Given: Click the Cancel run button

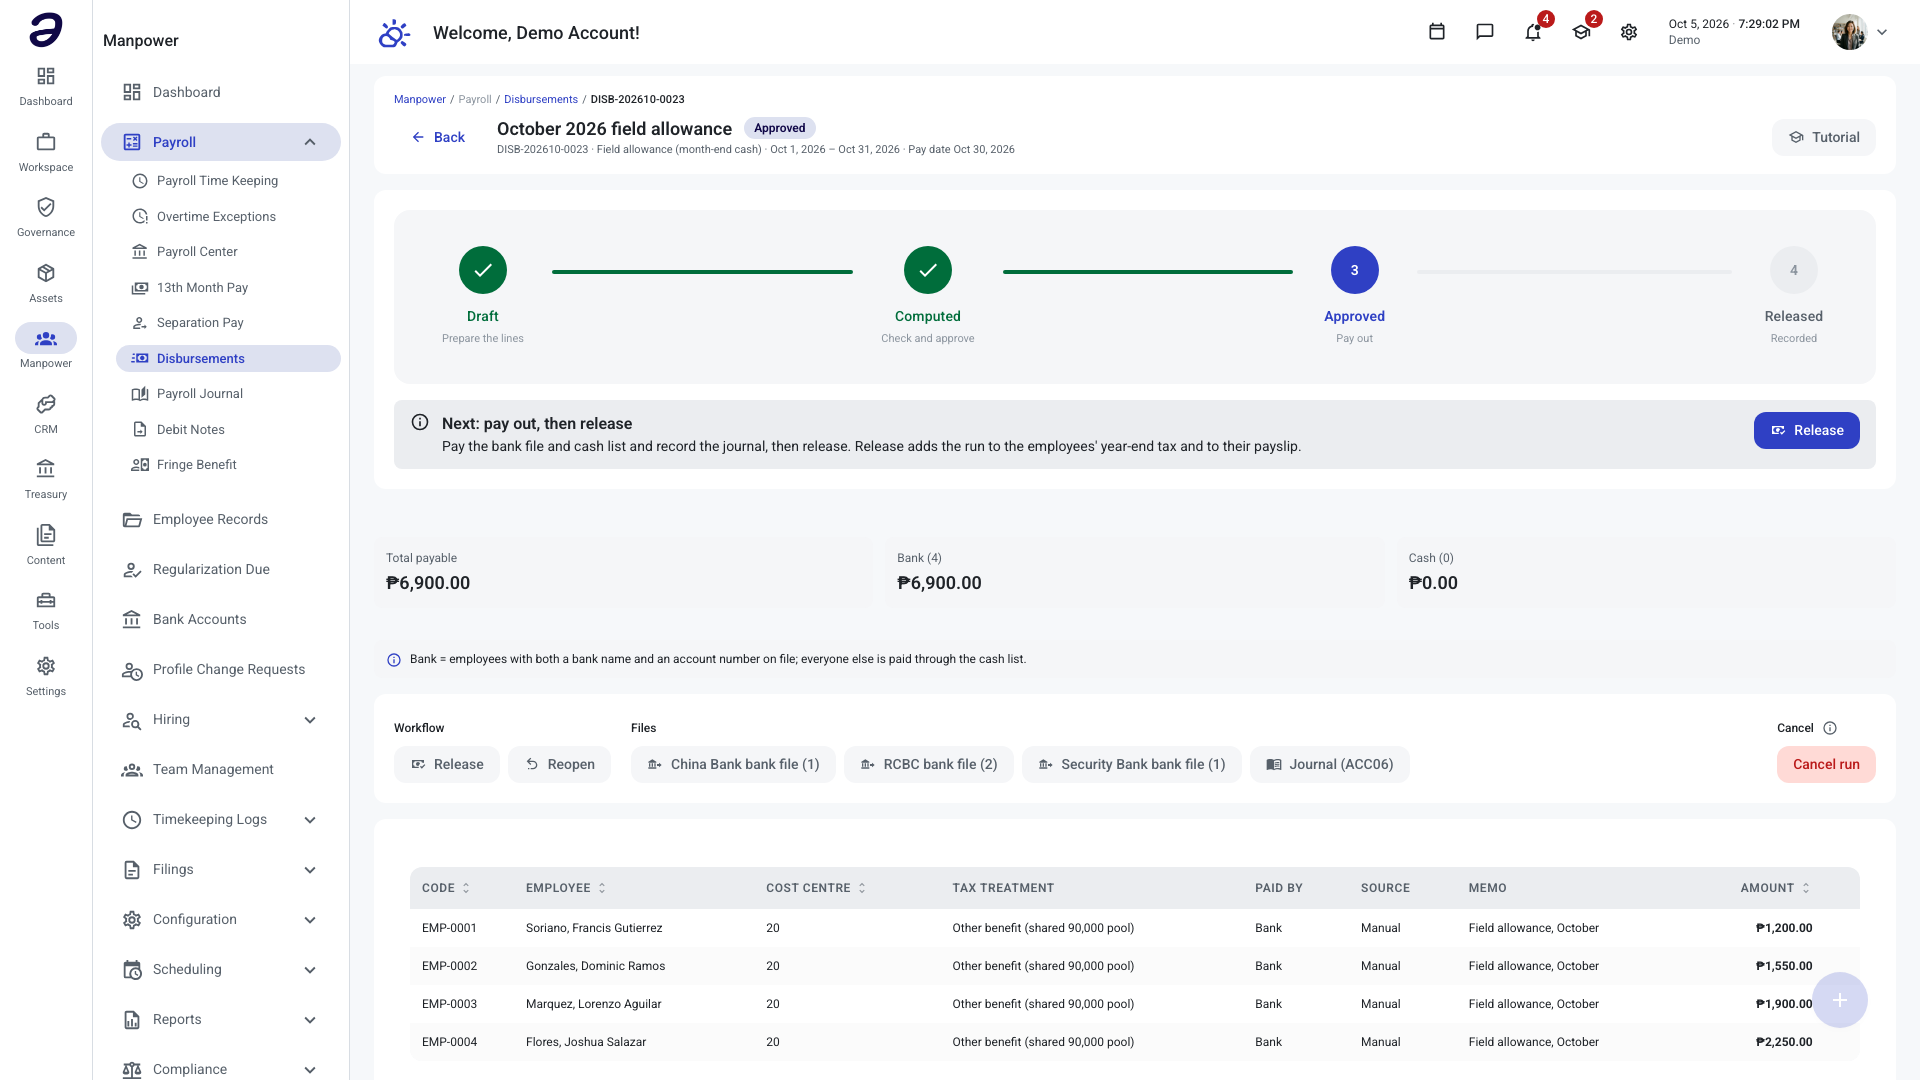Looking at the screenshot, I should point(1826,764).
